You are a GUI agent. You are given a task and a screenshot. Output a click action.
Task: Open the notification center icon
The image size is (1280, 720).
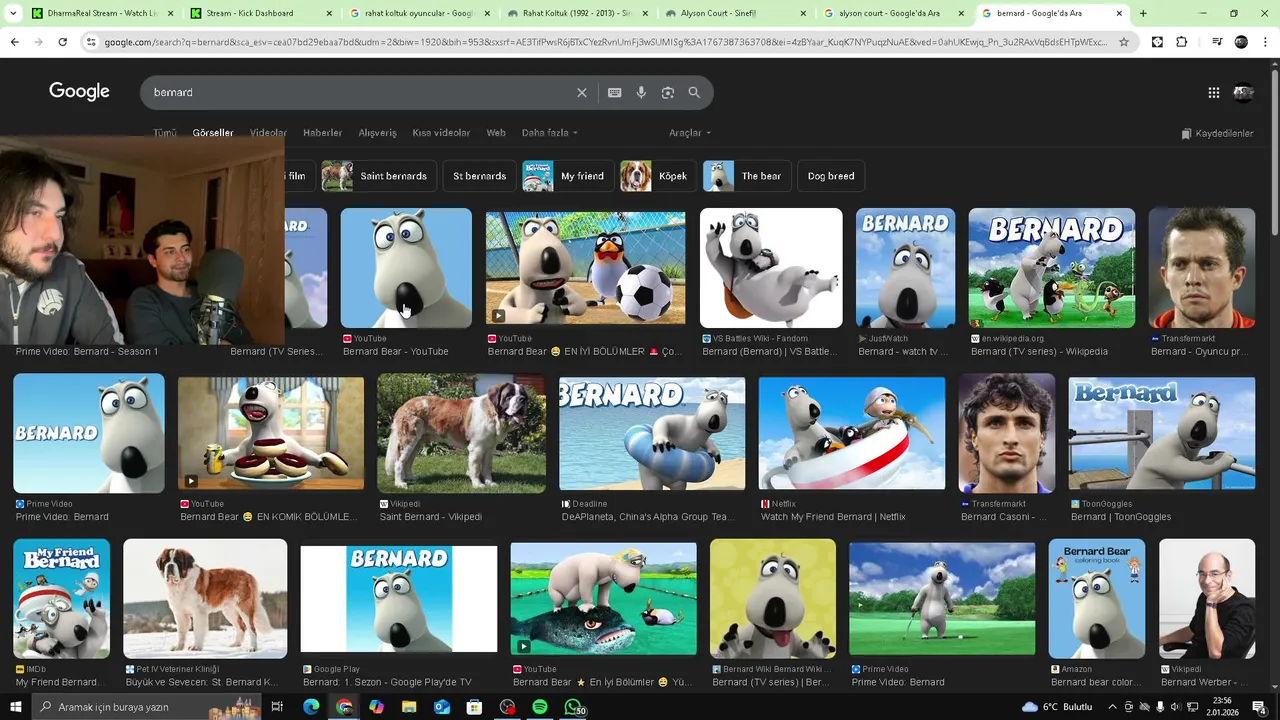click(x=1259, y=707)
